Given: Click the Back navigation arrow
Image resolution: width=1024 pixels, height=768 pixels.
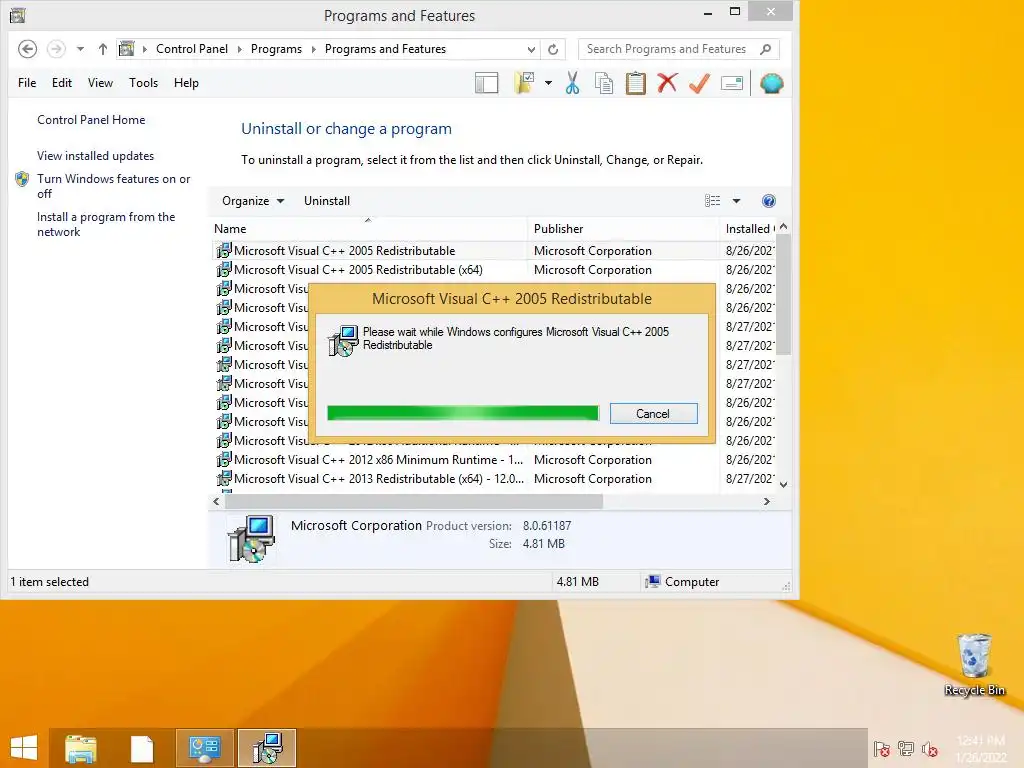Looking at the screenshot, I should point(27,49).
